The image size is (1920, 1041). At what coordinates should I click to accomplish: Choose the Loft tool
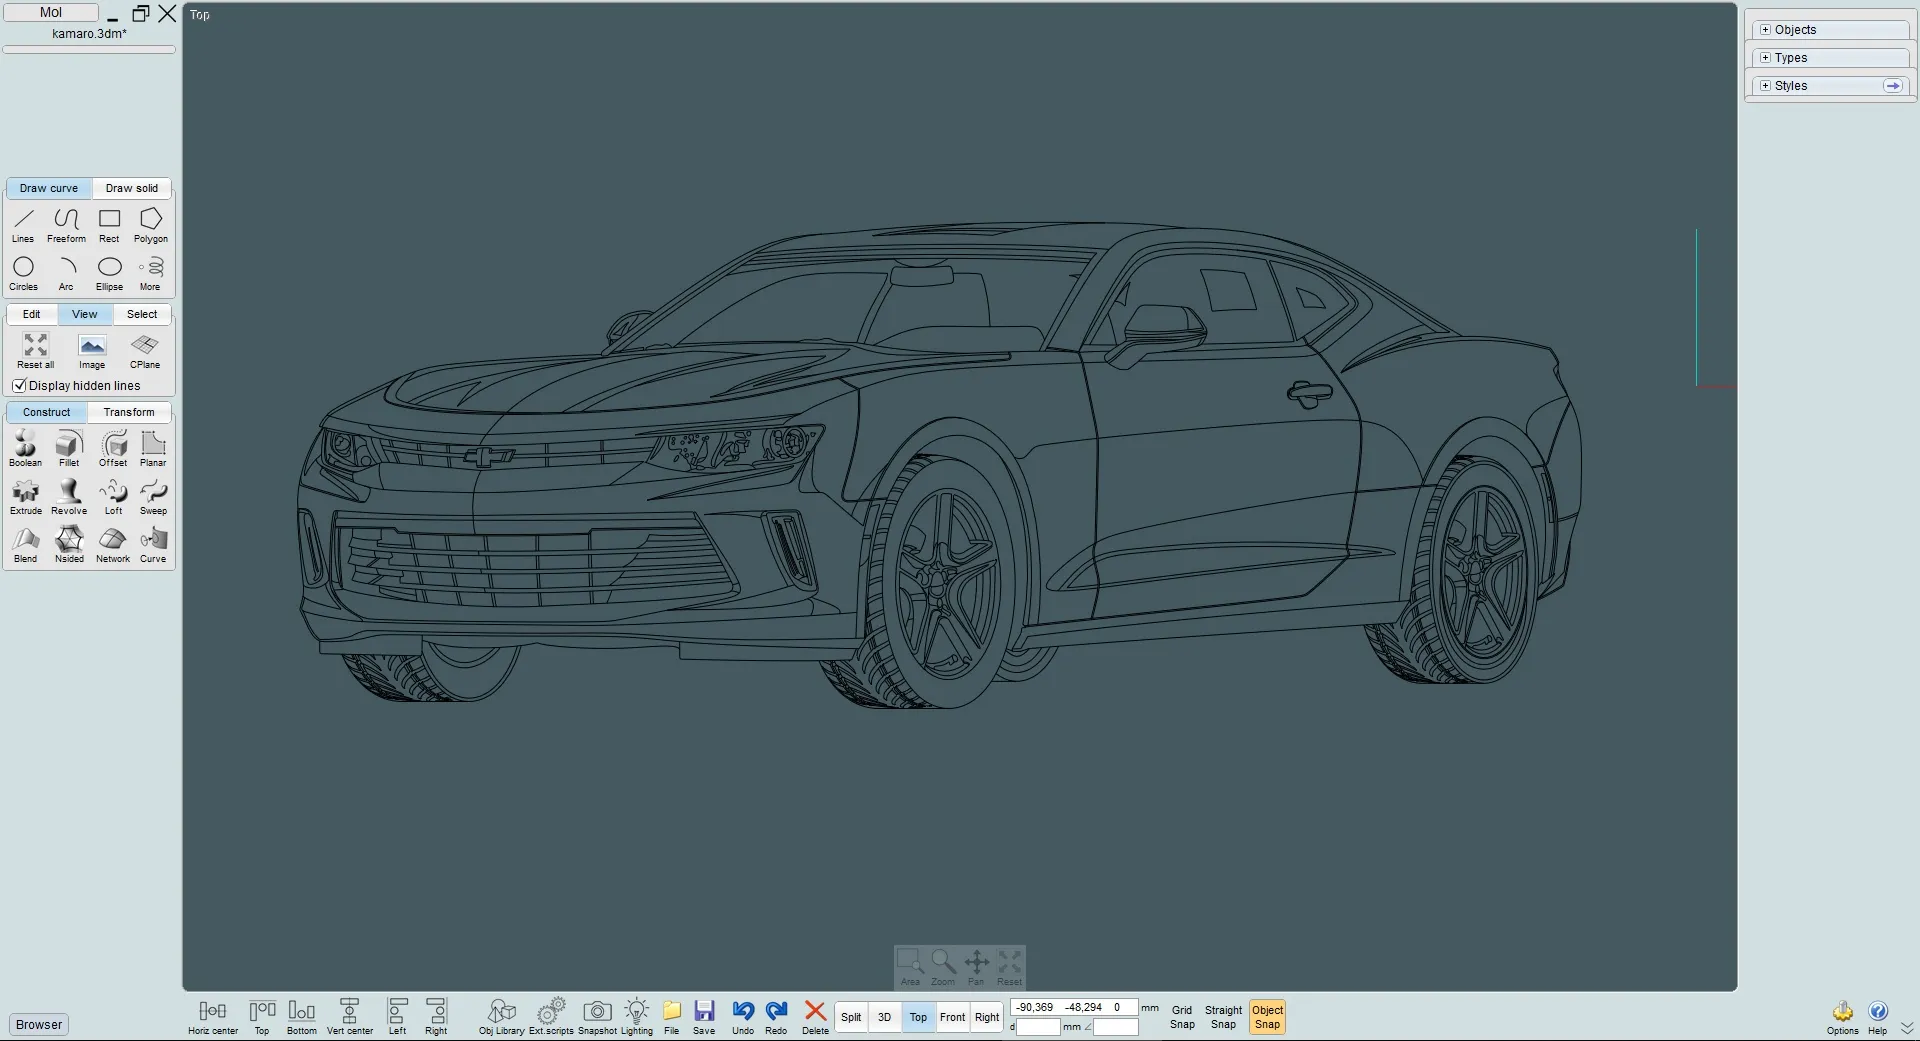[x=113, y=497]
